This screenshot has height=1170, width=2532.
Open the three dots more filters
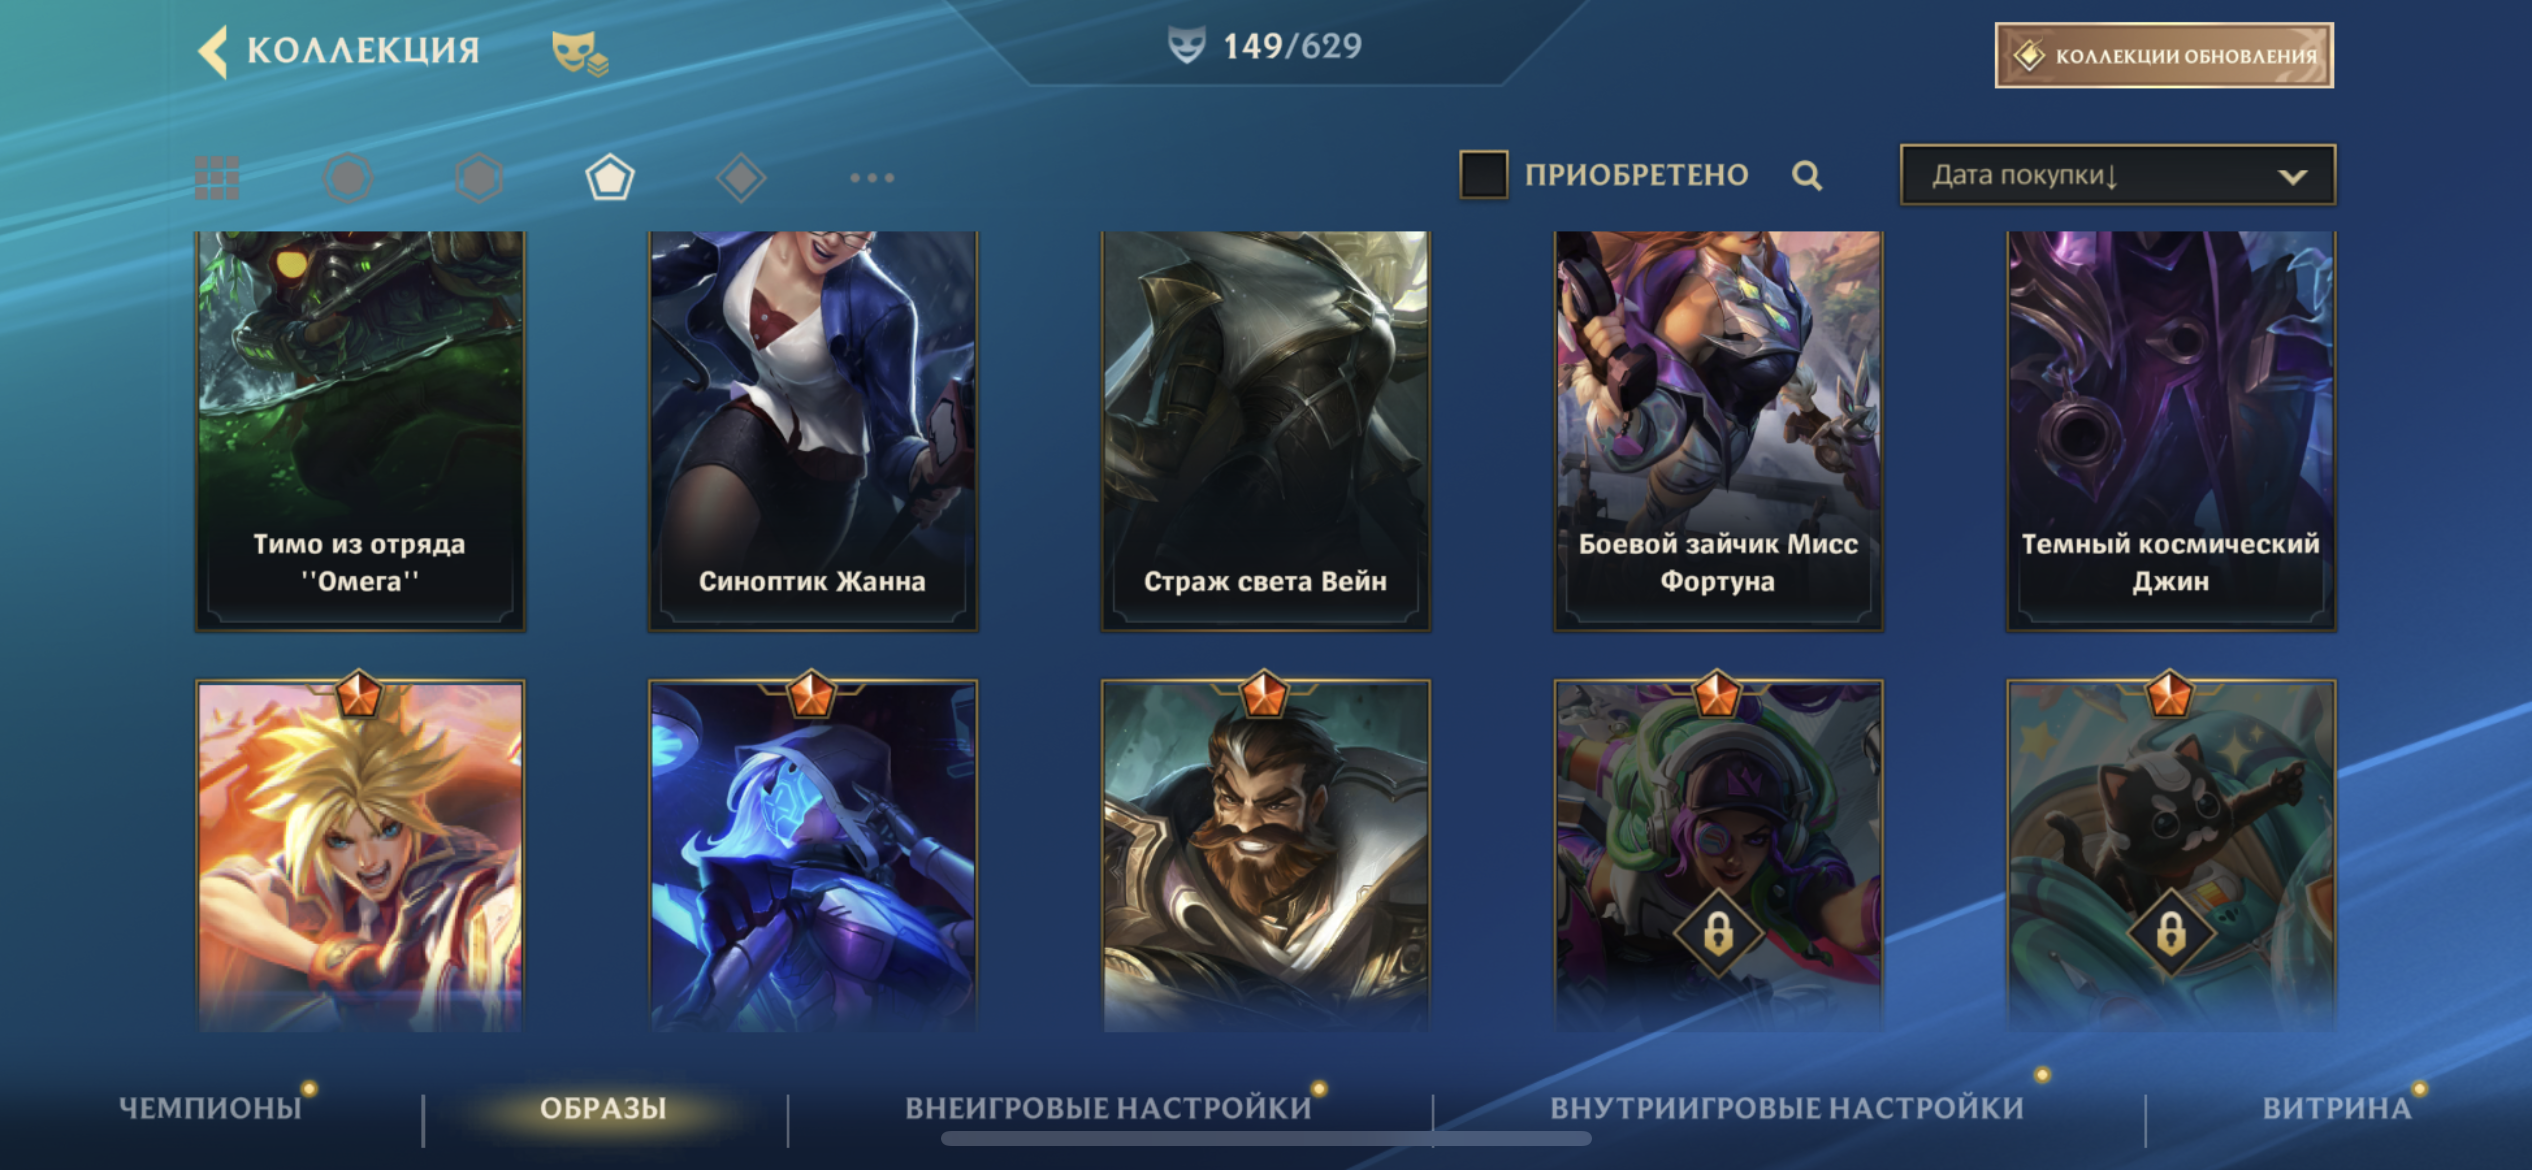point(872,178)
